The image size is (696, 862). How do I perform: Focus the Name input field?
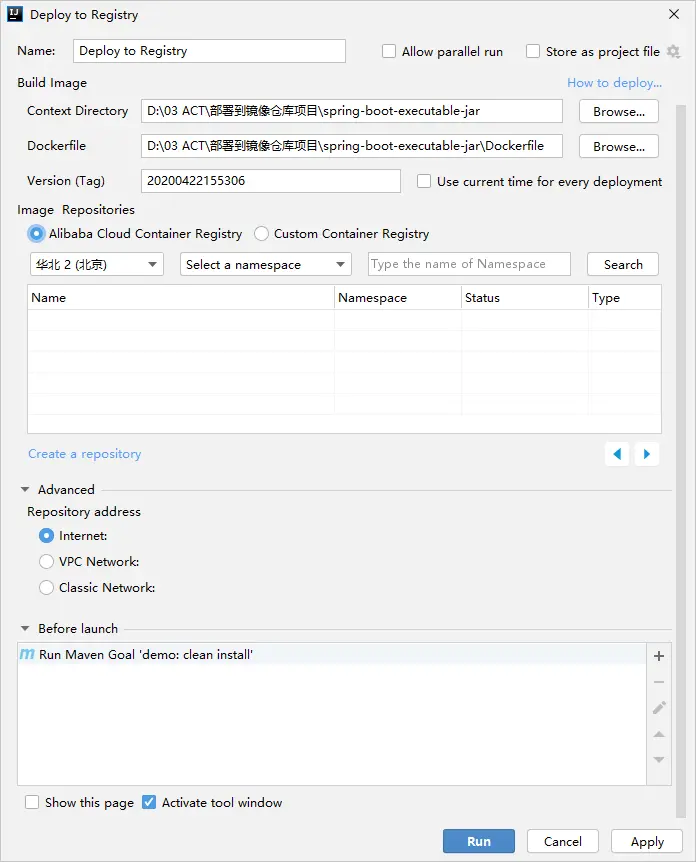[x=209, y=51]
